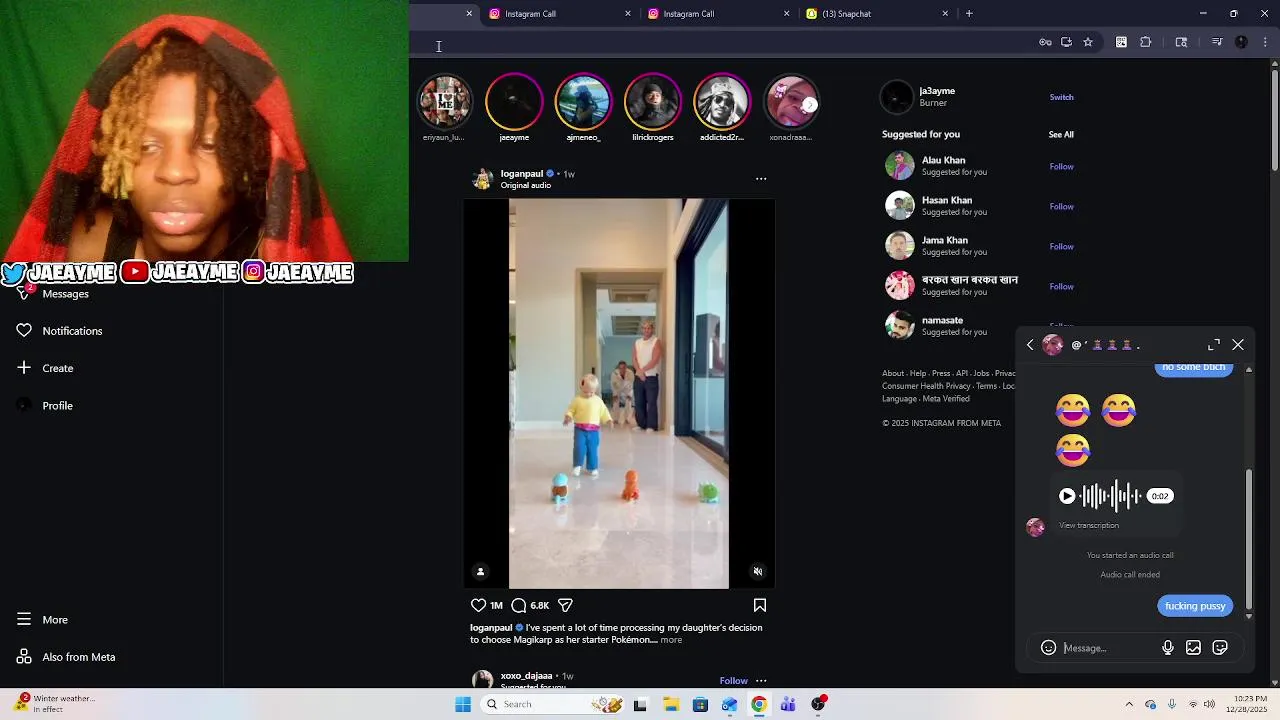1280x720 pixels.
Task: Open Chrome's three-dot menu
Action: coord(1266,42)
